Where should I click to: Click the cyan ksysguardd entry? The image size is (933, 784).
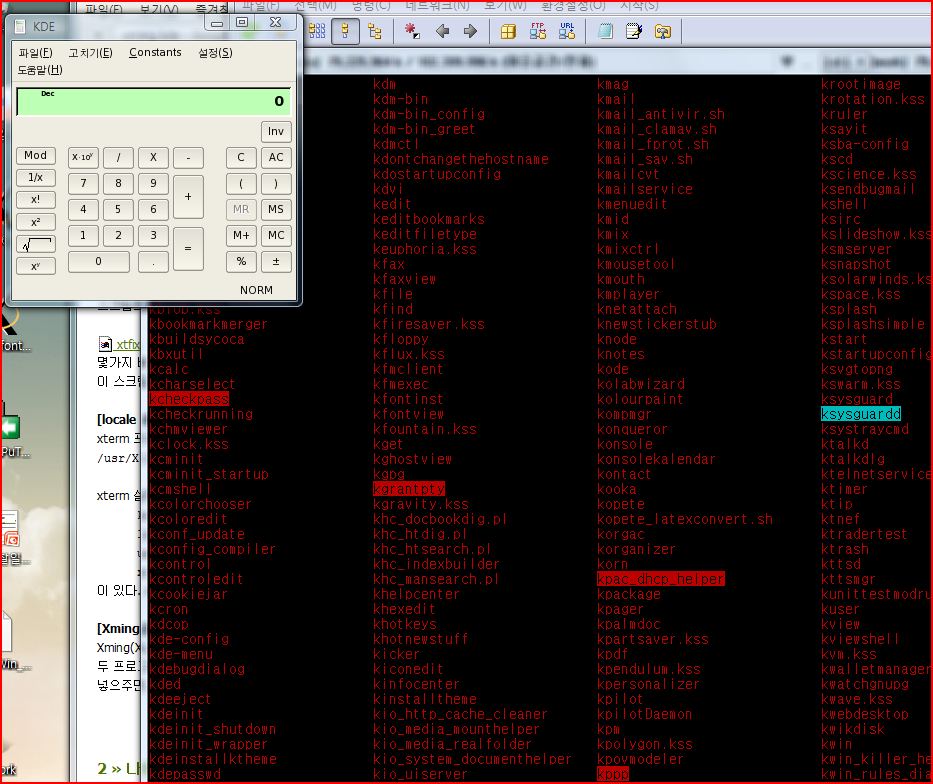(861, 414)
